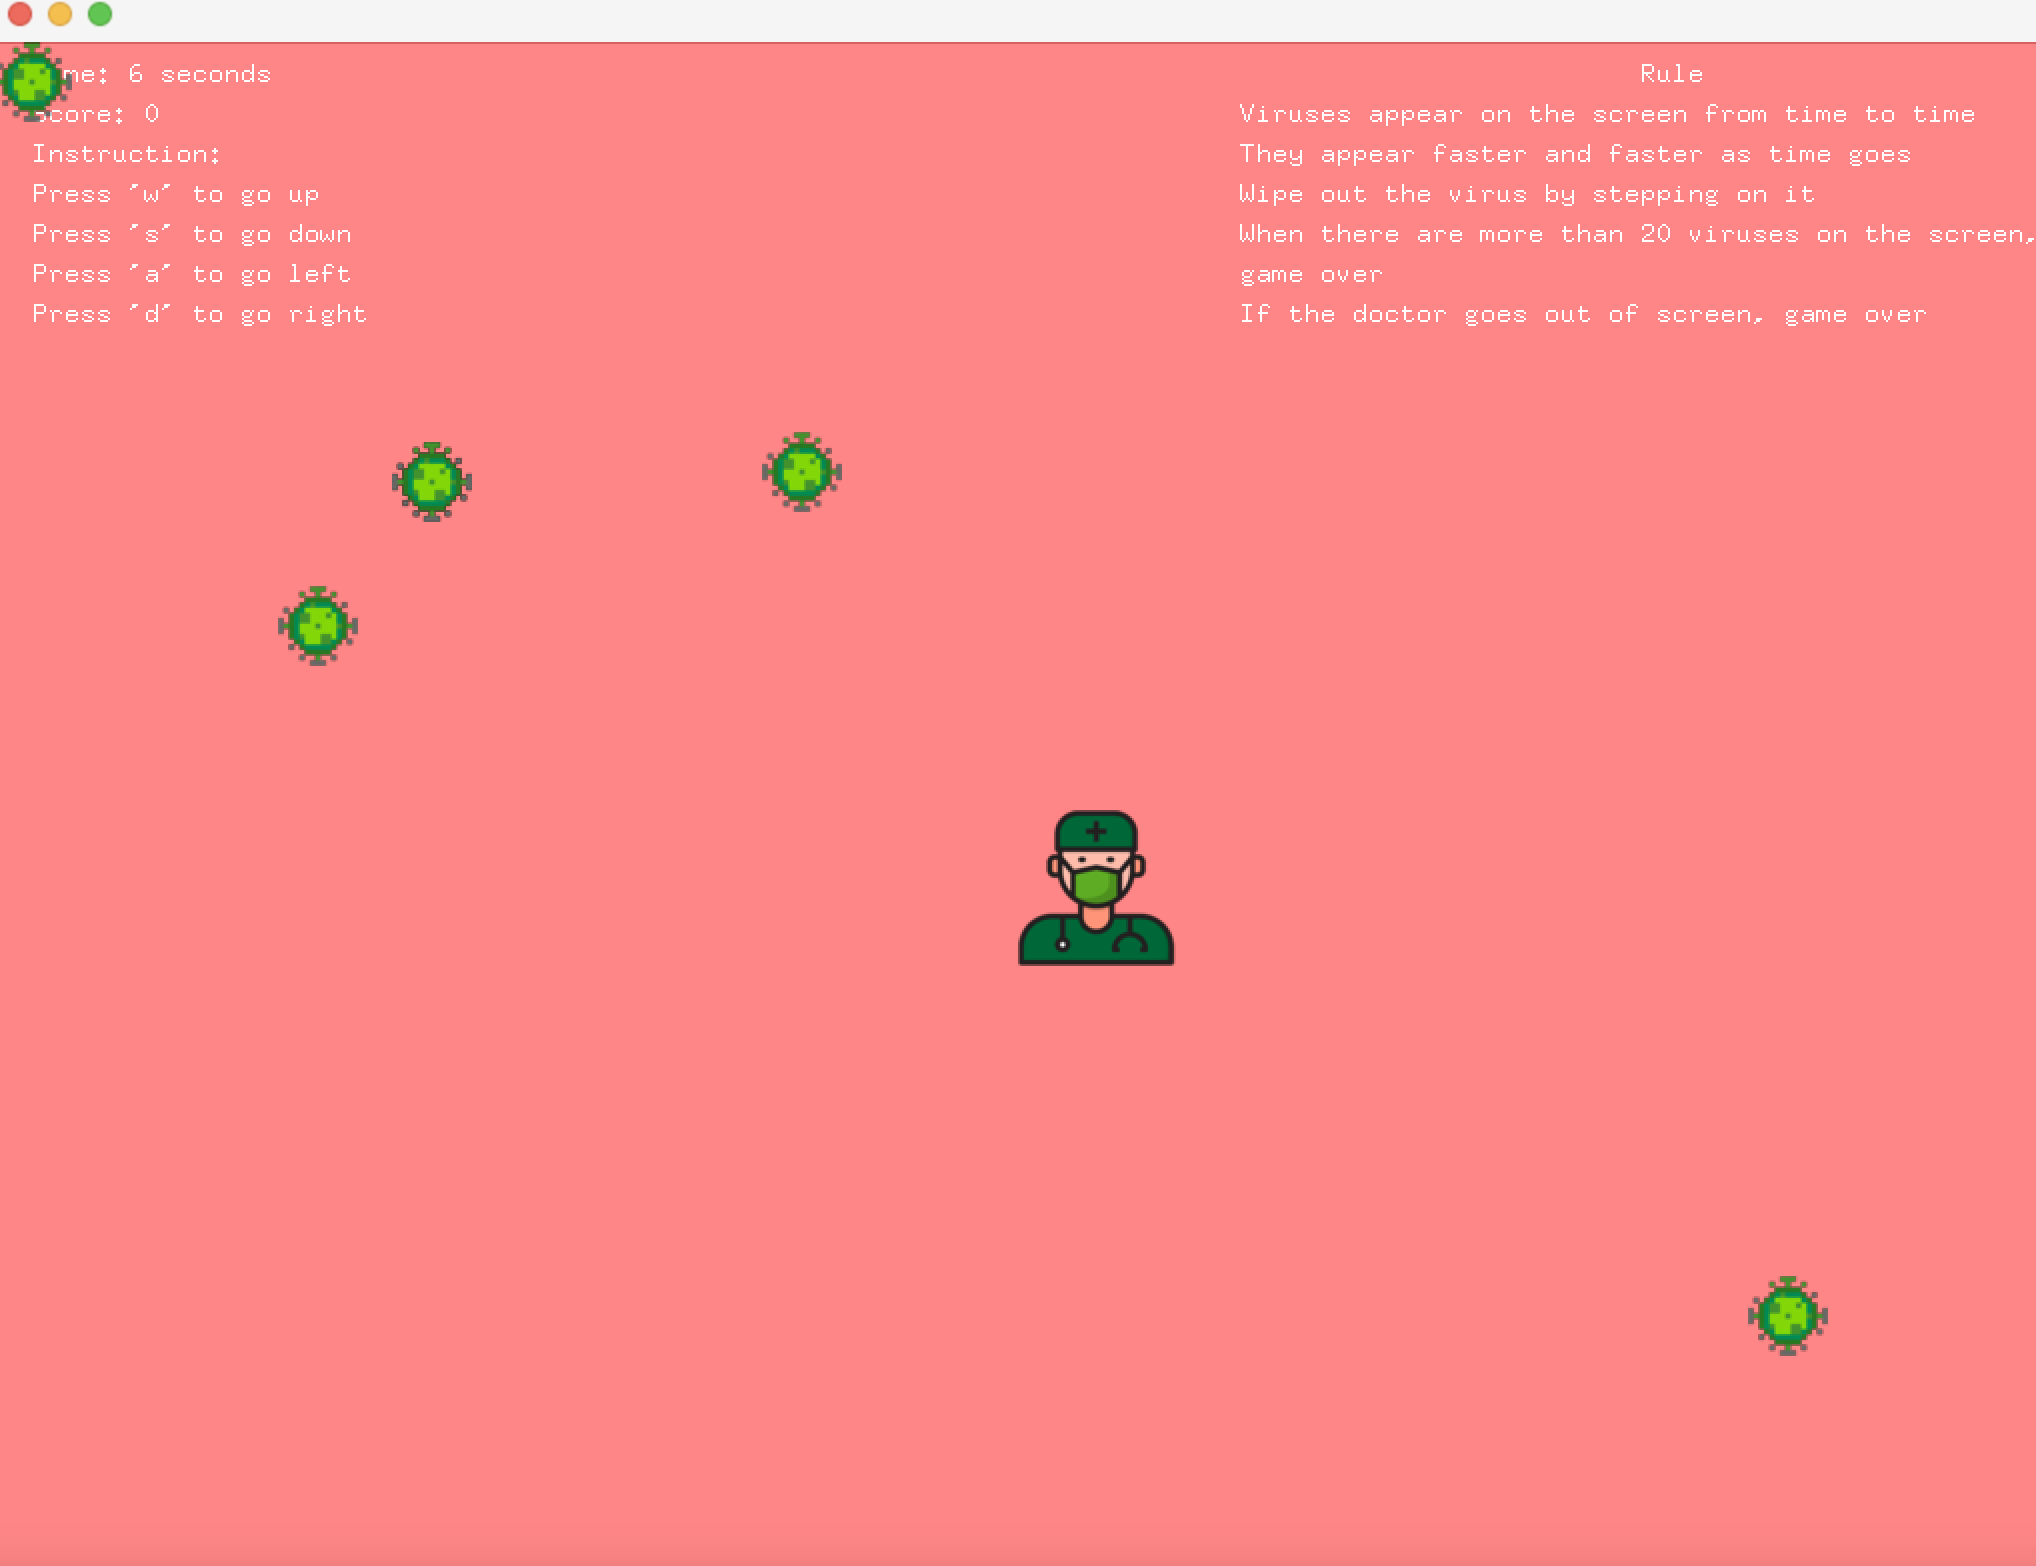
Task: Click the virus in the bottom-right corner
Action: [1789, 1315]
